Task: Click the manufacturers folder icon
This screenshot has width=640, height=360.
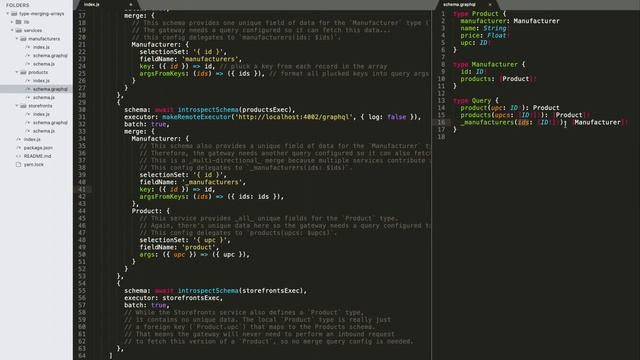Action: pos(23,39)
